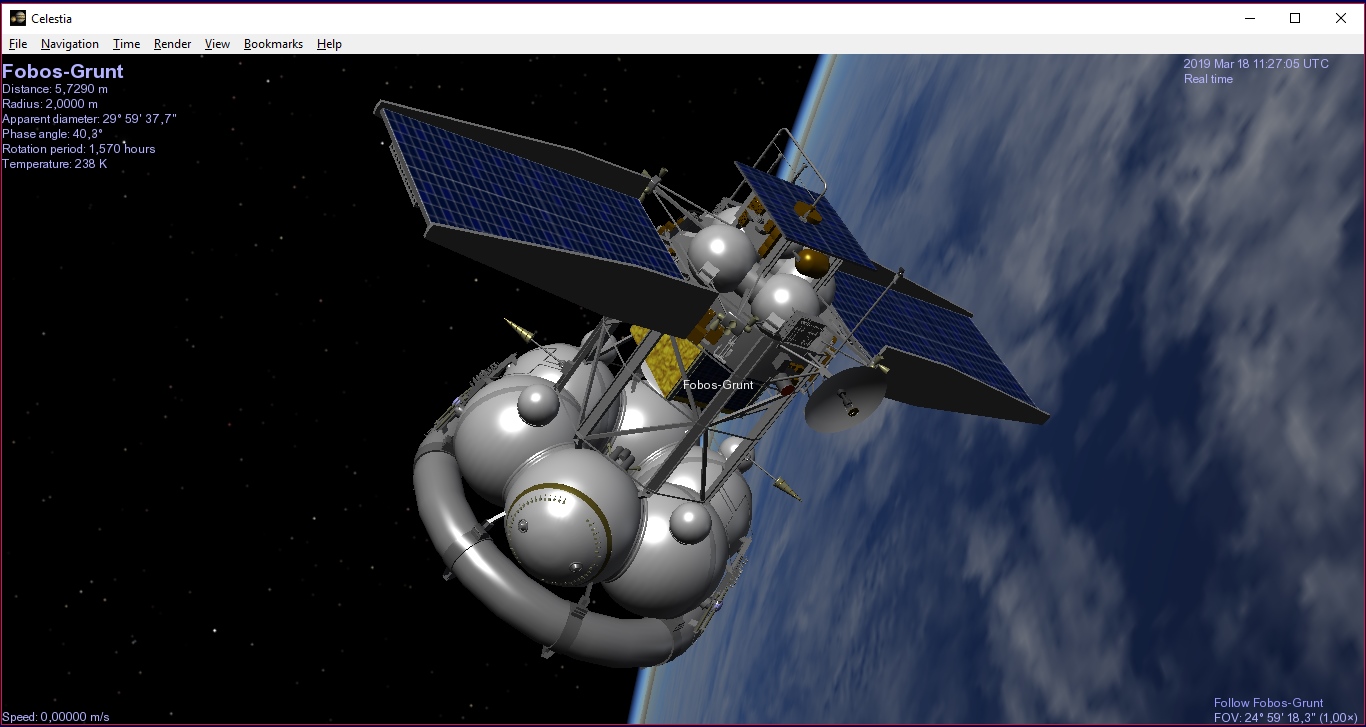Maximize the Celestia window
The image size is (1366, 727).
click(1295, 18)
